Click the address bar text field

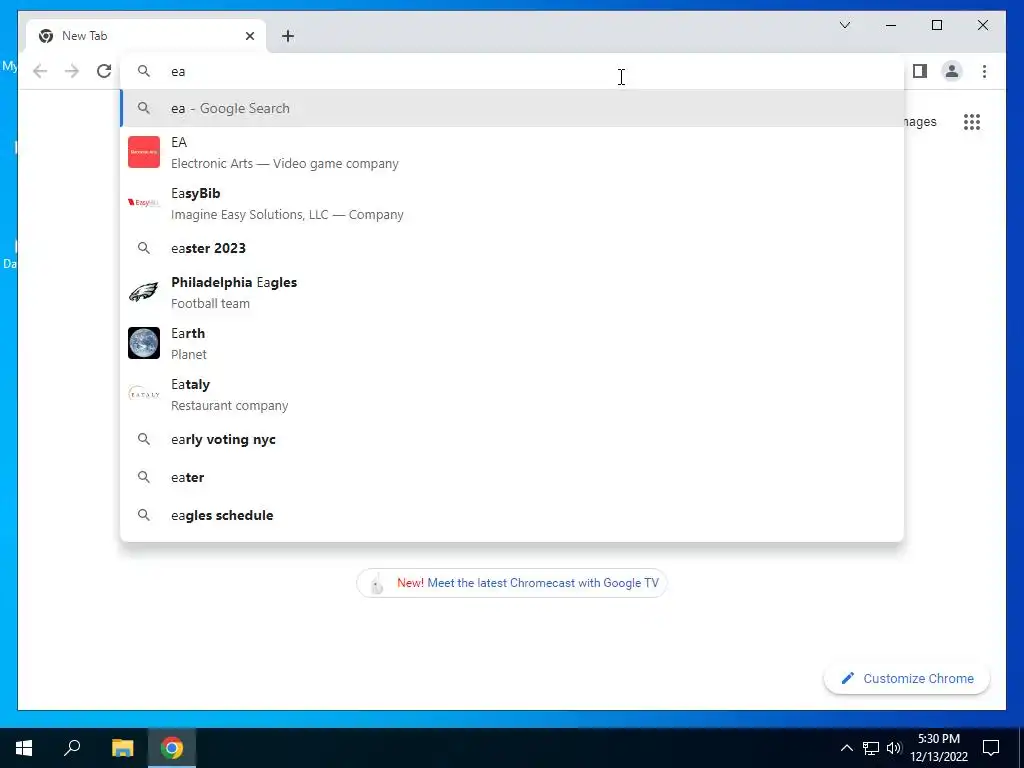tap(512, 71)
